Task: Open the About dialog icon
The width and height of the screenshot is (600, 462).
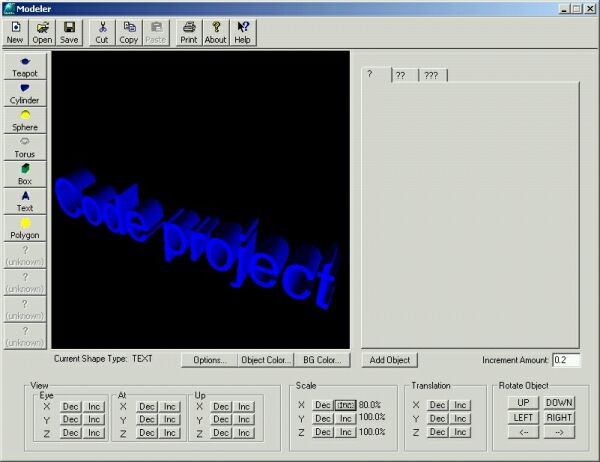Action: tap(215, 33)
